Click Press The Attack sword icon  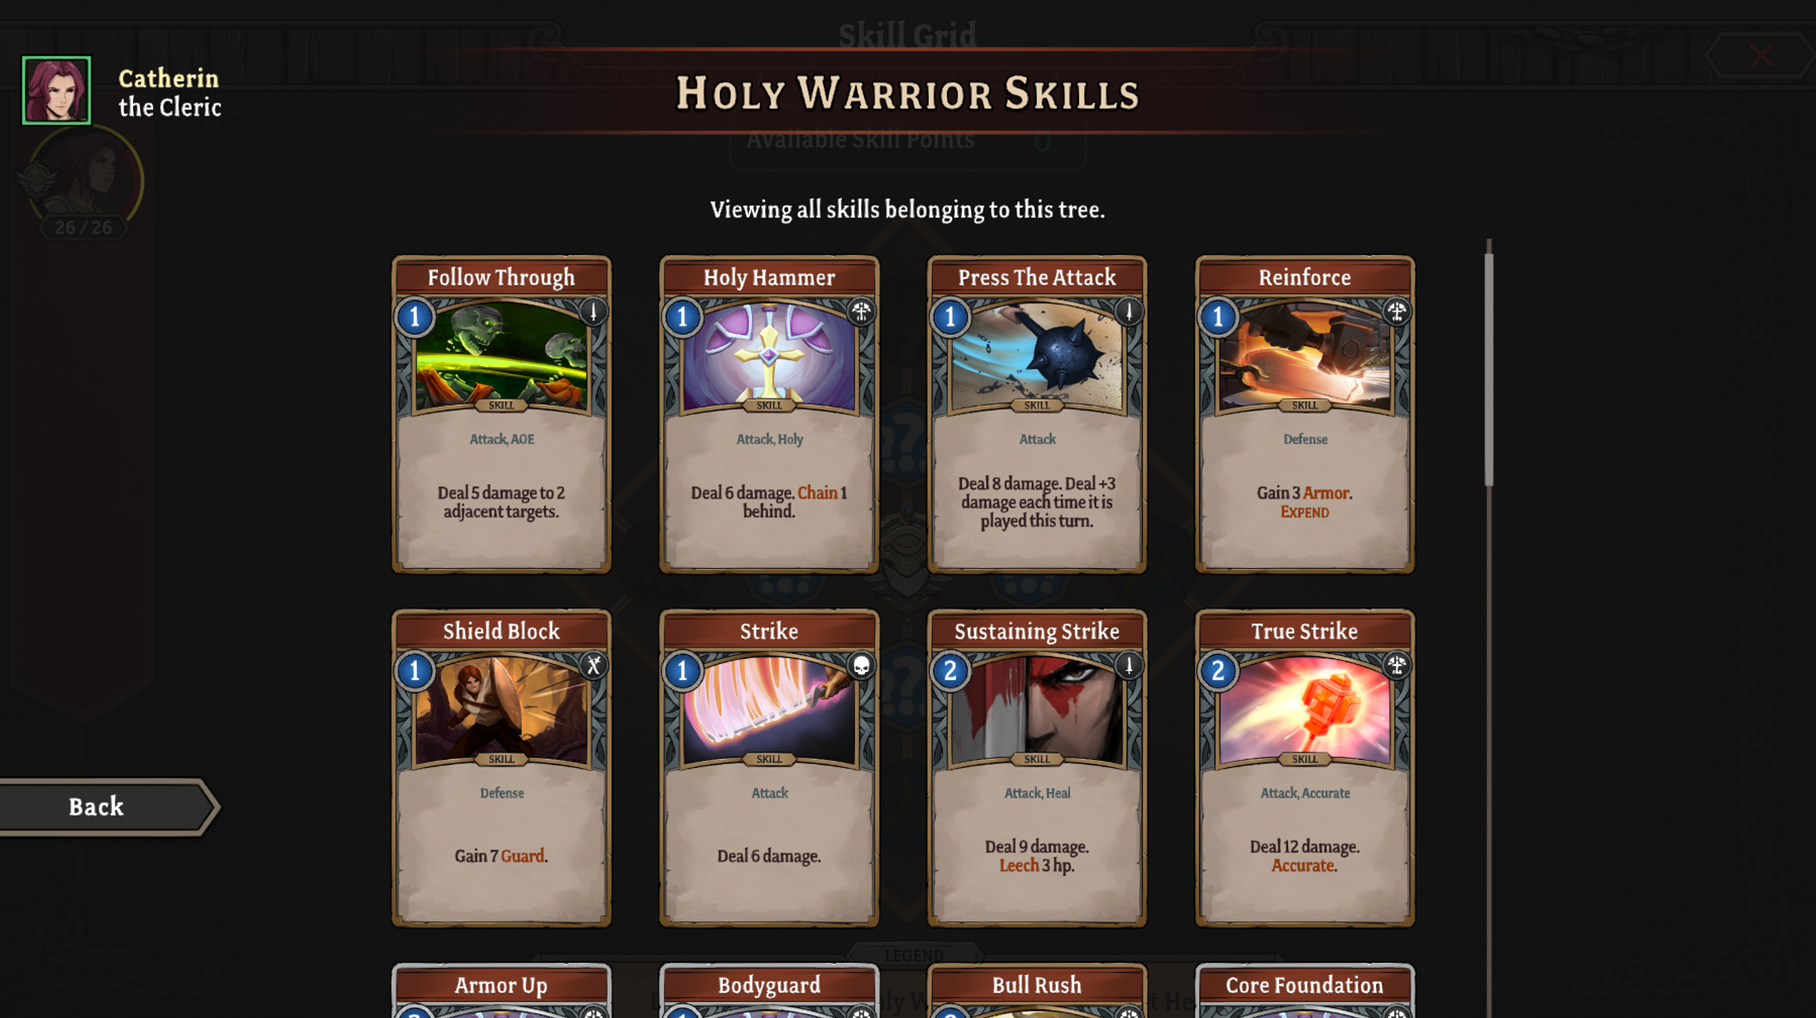pyautogui.click(x=1129, y=312)
